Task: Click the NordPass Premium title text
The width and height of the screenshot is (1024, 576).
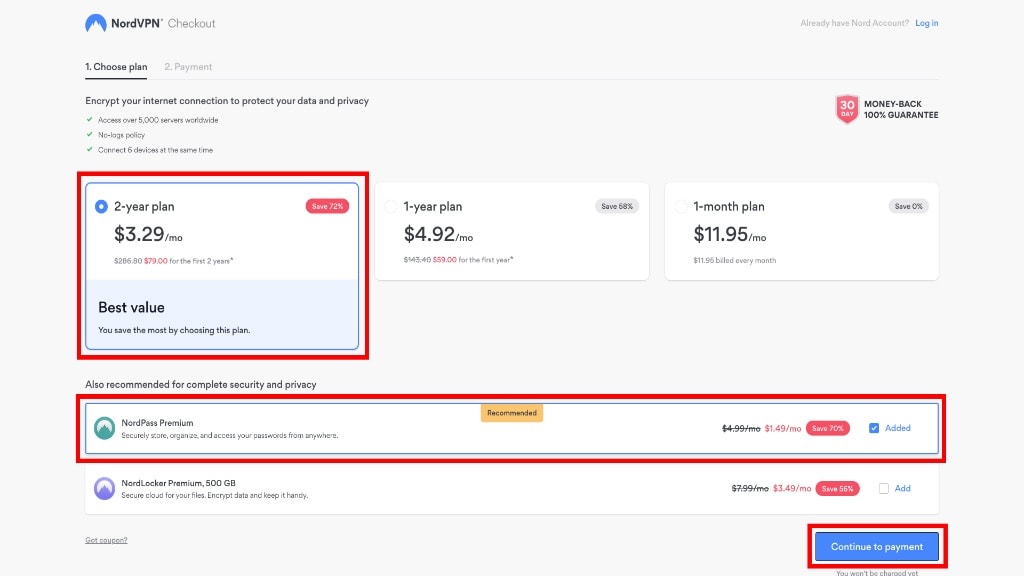Action: 157,423
